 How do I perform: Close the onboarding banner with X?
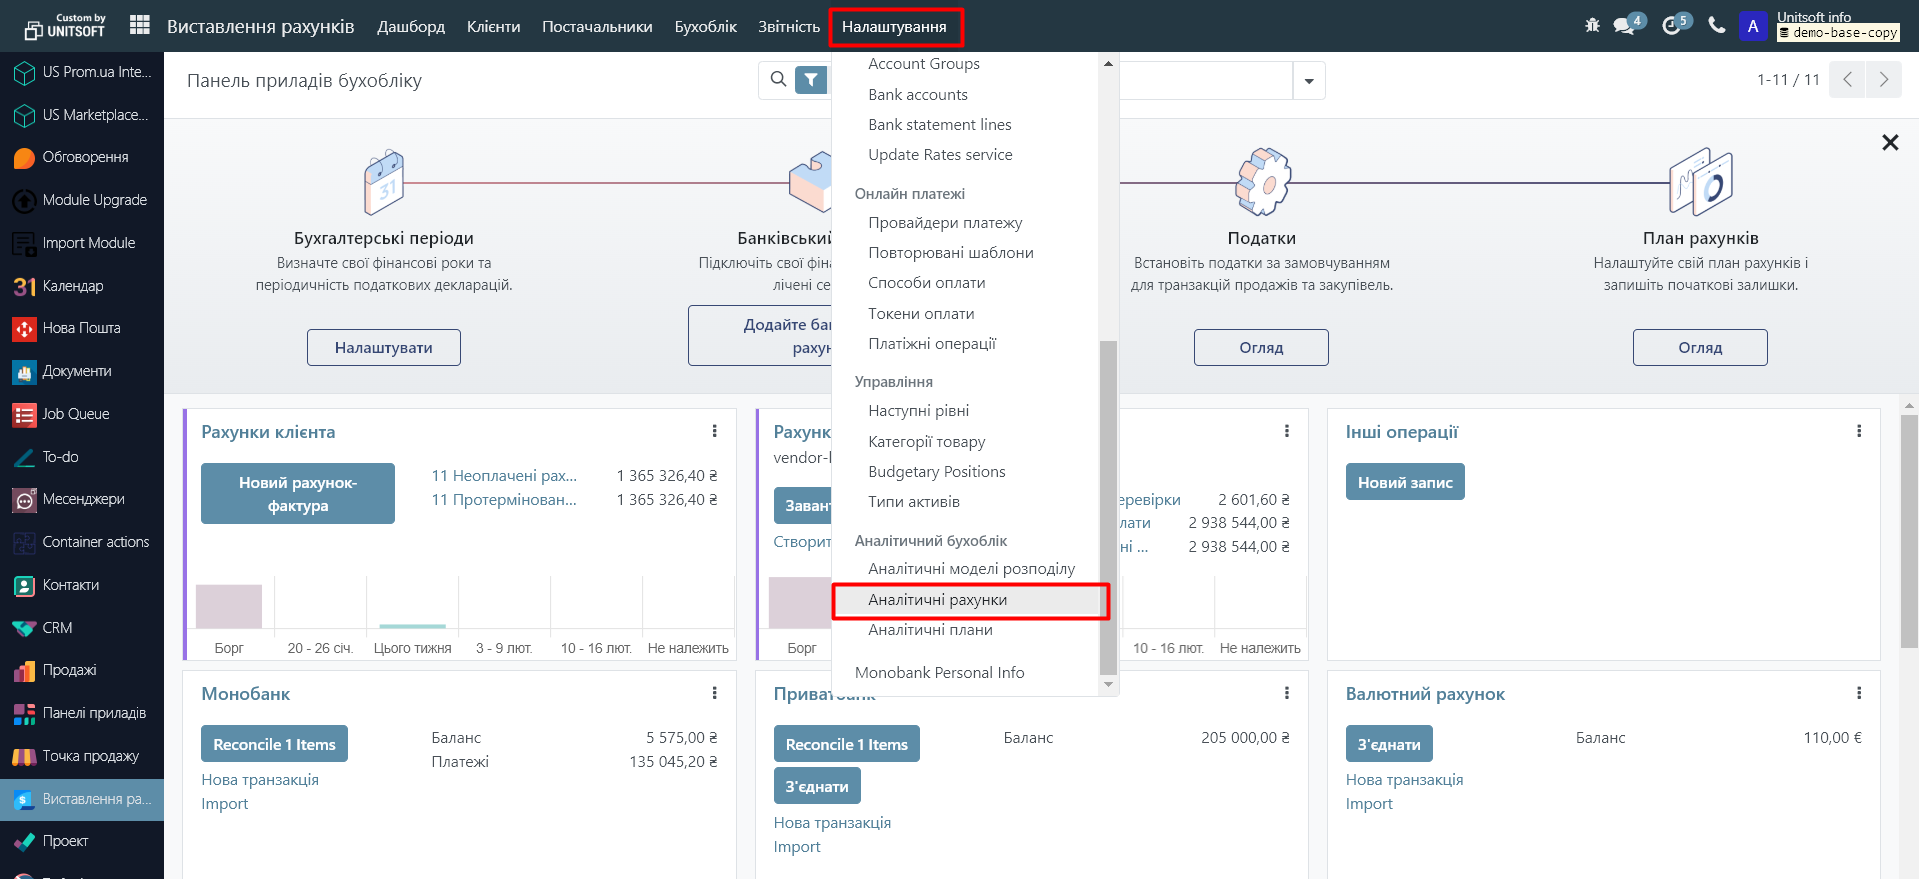tap(1890, 143)
